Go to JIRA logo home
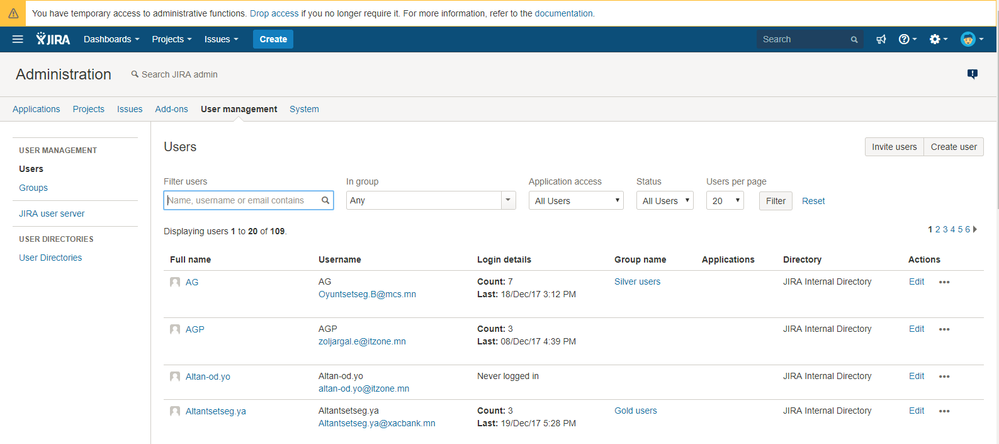The image size is (999, 444). 53,39
